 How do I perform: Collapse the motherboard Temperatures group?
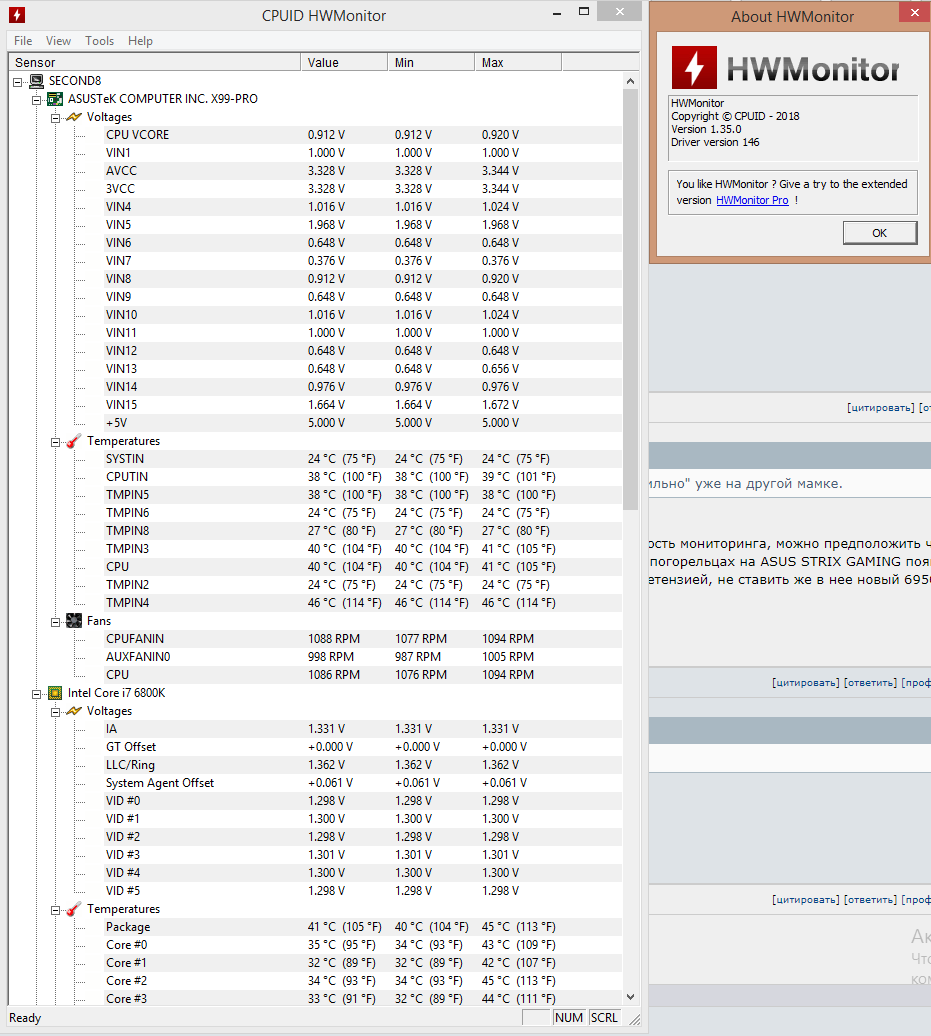[56, 442]
